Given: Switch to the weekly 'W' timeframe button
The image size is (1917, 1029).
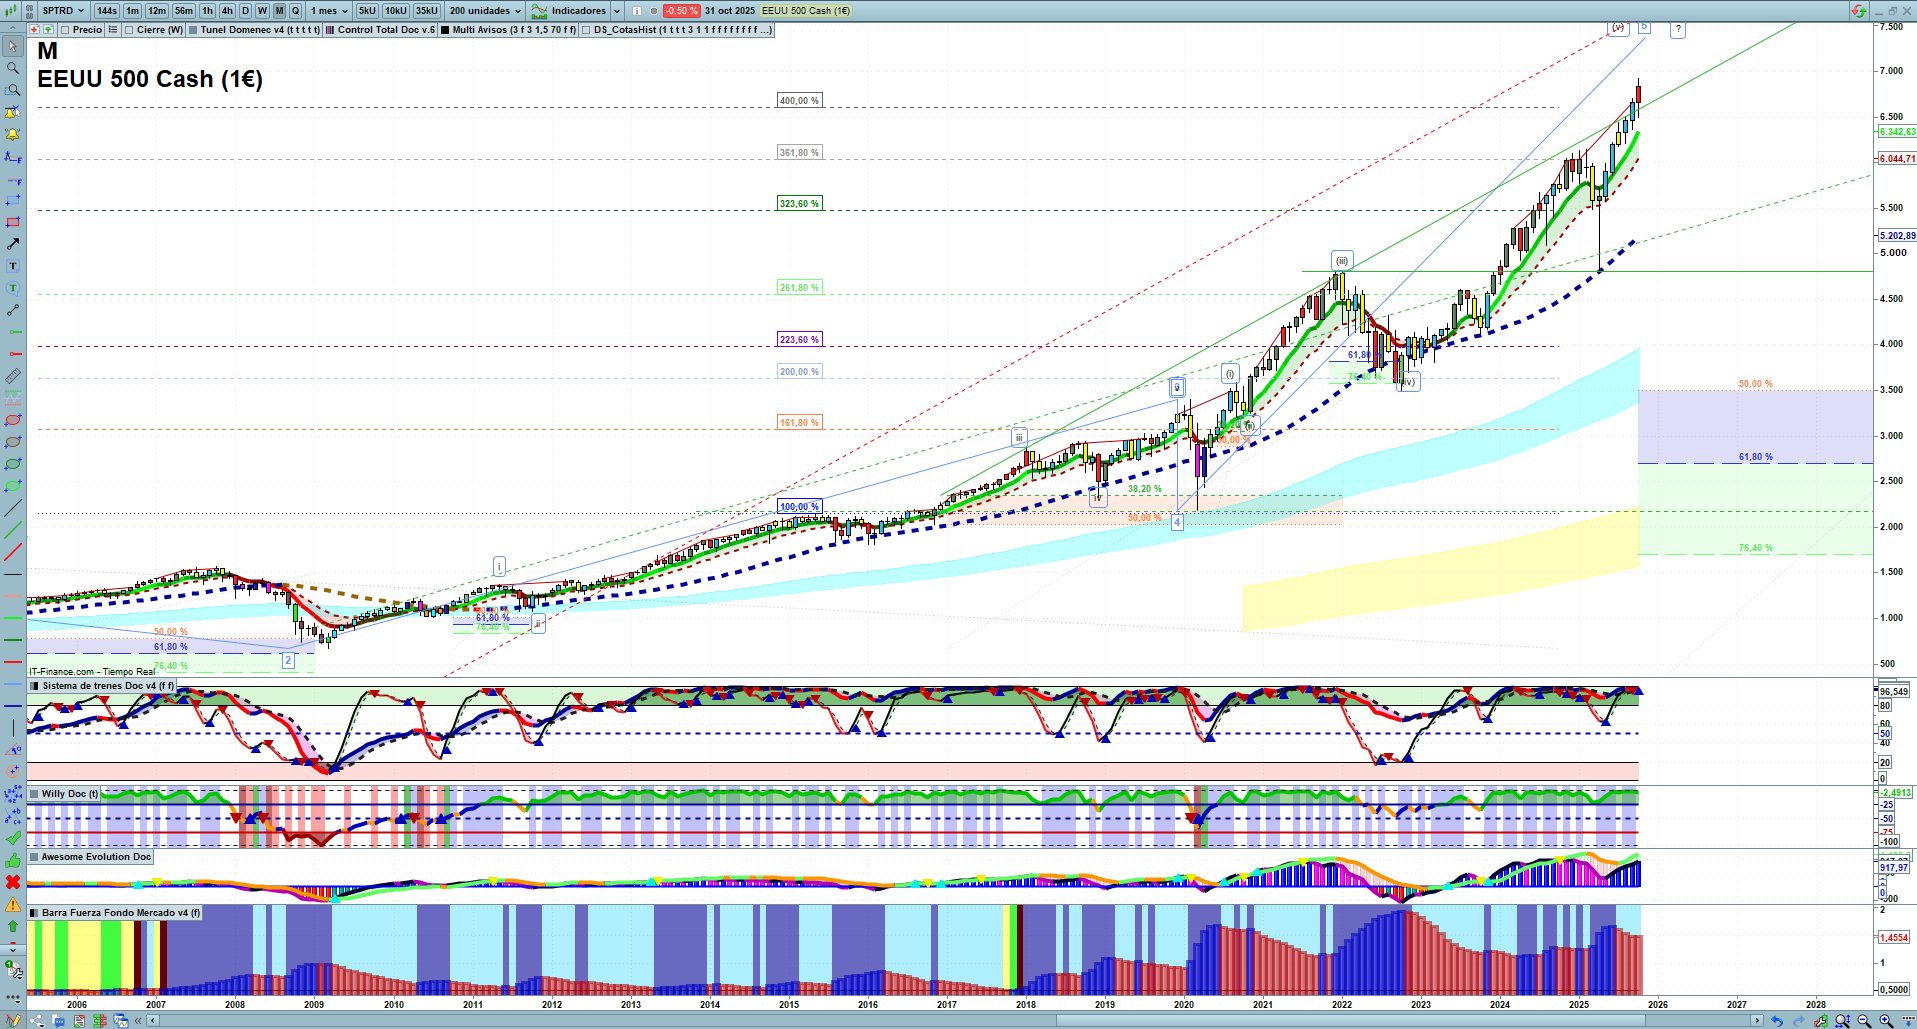Looking at the screenshot, I should (x=262, y=11).
